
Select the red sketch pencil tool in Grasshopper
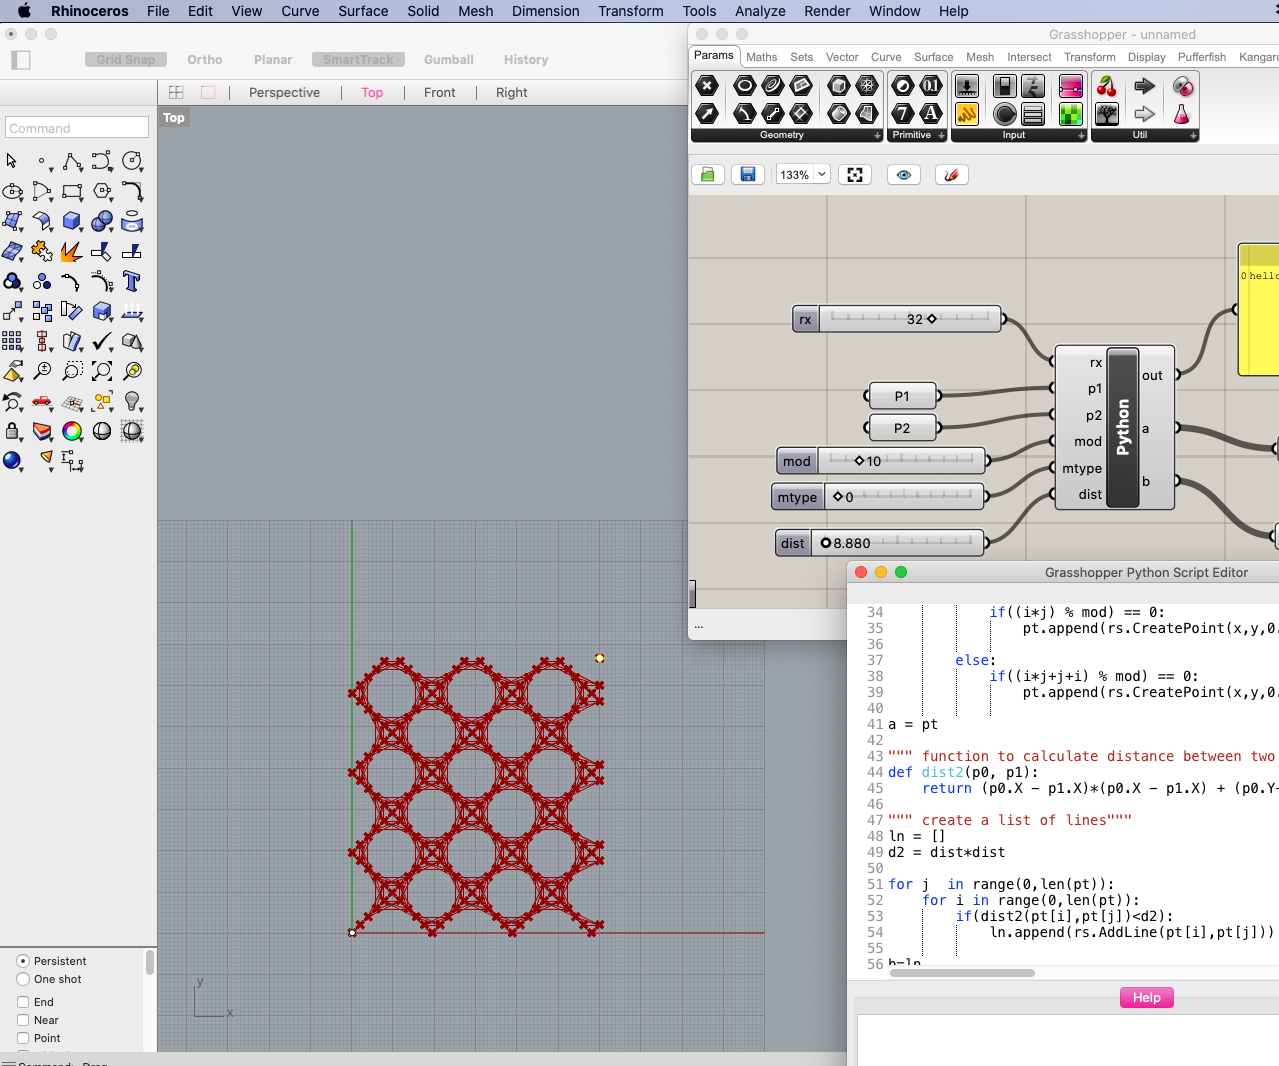[951, 174]
